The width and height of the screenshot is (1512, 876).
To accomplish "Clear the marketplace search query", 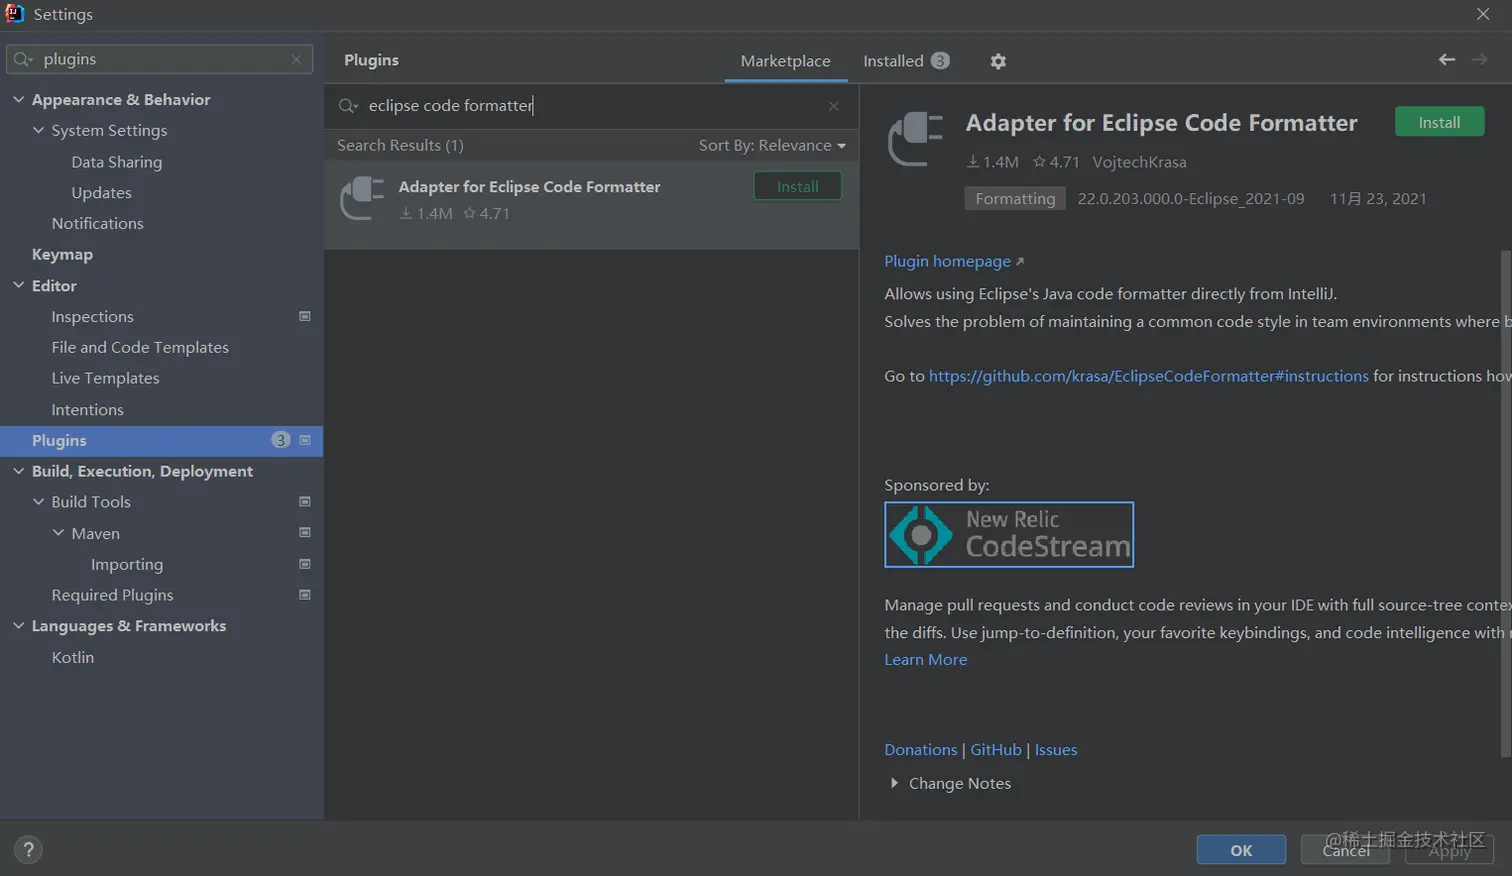I will (x=834, y=106).
